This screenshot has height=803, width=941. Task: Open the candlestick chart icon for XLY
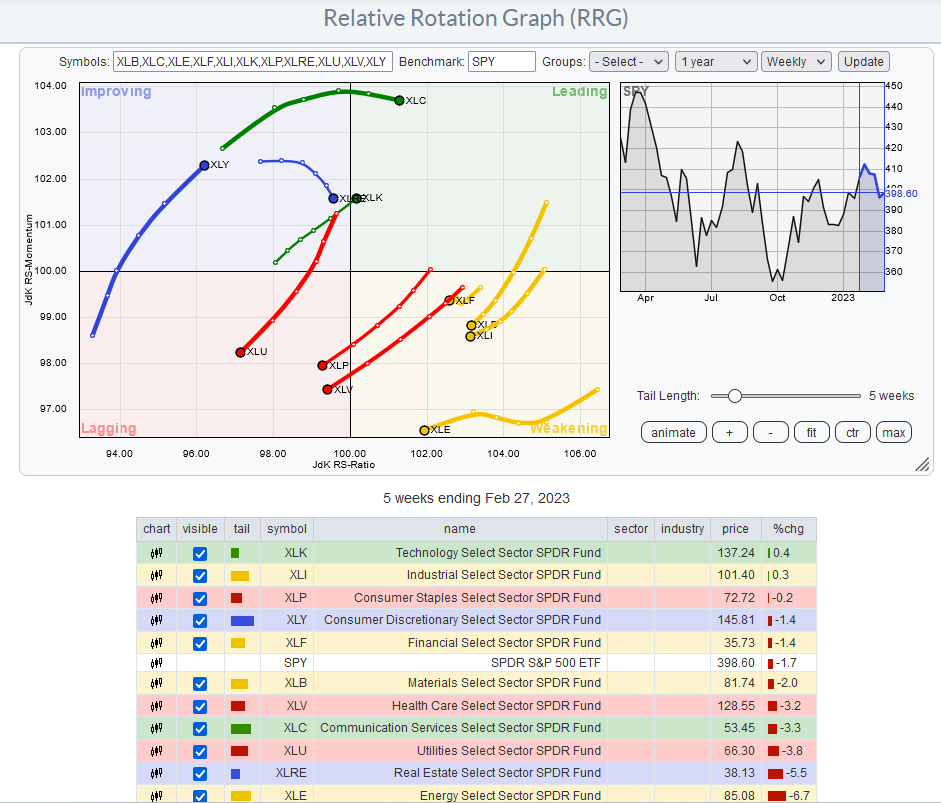157,620
